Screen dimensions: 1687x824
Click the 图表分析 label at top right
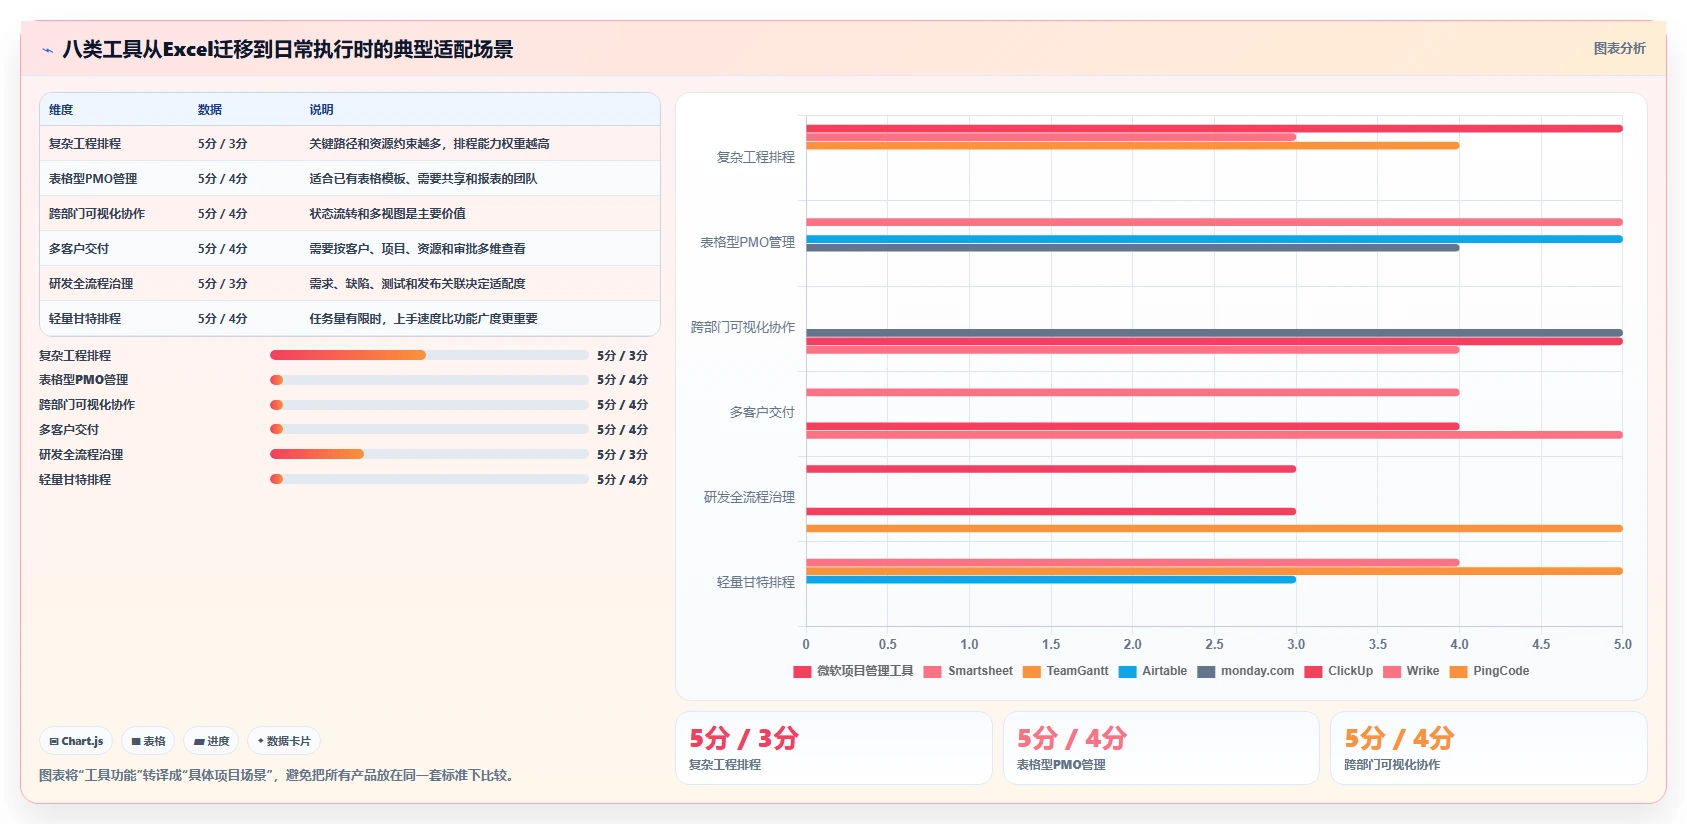tap(1619, 48)
